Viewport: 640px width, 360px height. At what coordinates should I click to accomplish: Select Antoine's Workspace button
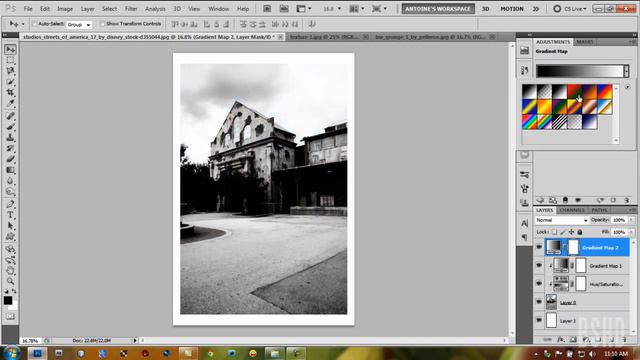[x=438, y=9]
